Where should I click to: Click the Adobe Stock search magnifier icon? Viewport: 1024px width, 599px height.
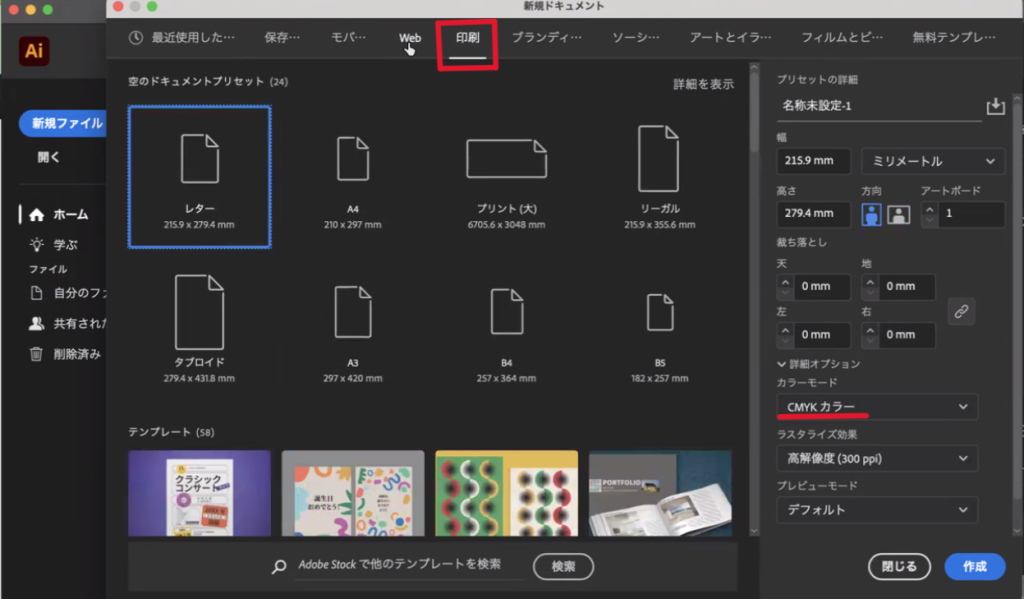tap(280, 566)
